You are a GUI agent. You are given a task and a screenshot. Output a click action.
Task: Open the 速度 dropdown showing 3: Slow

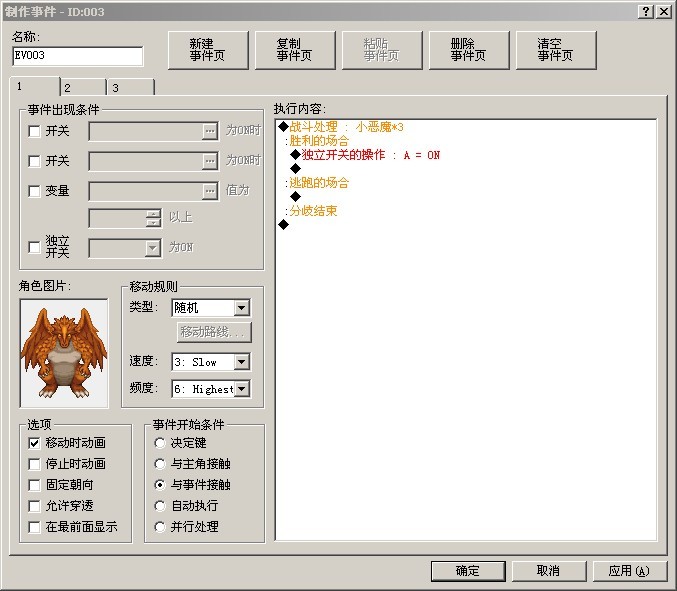(211, 362)
